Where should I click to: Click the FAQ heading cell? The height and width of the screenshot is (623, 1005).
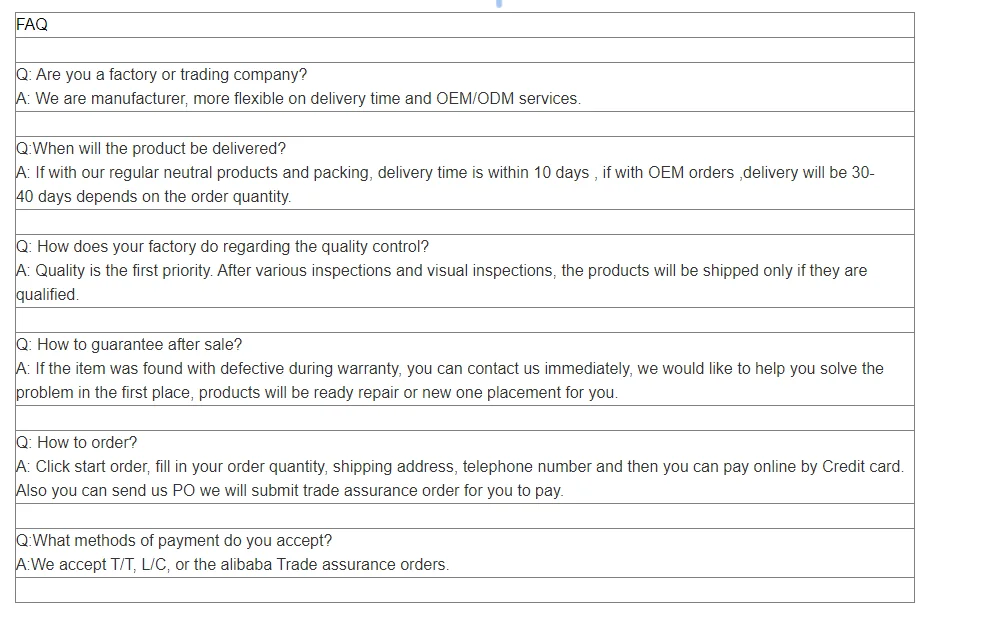point(465,25)
